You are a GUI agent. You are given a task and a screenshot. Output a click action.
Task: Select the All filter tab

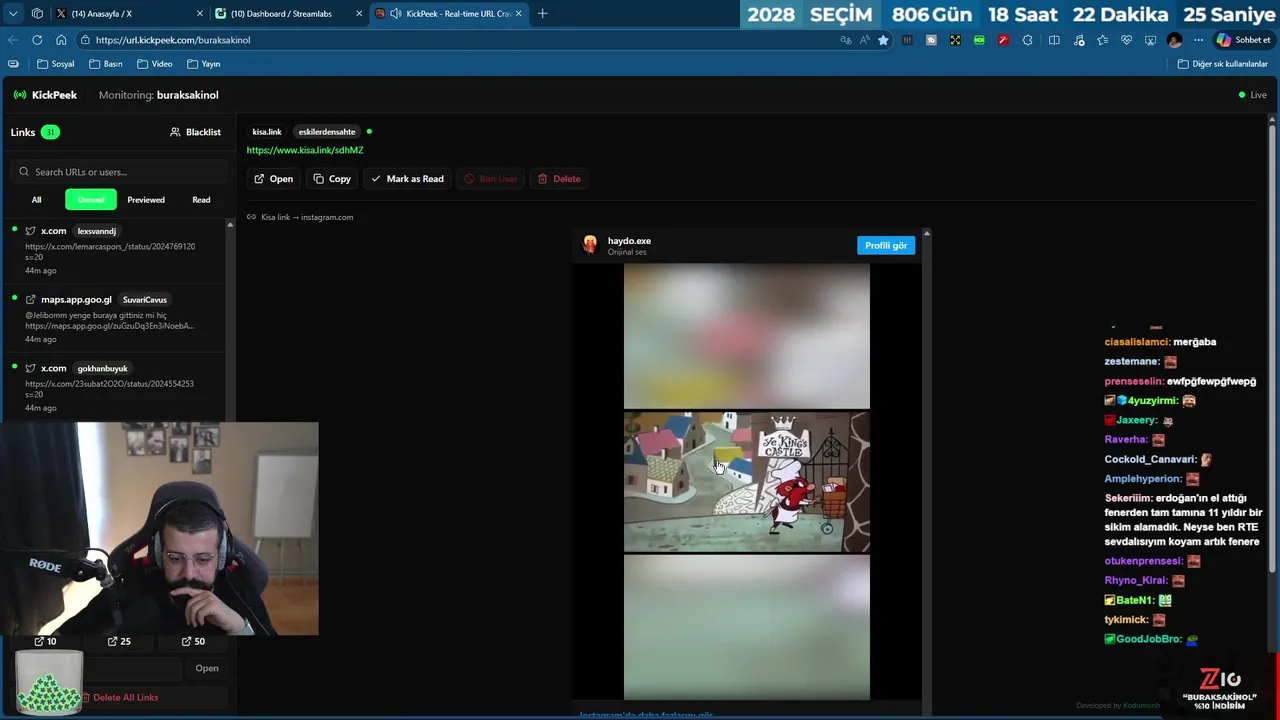click(36, 200)
